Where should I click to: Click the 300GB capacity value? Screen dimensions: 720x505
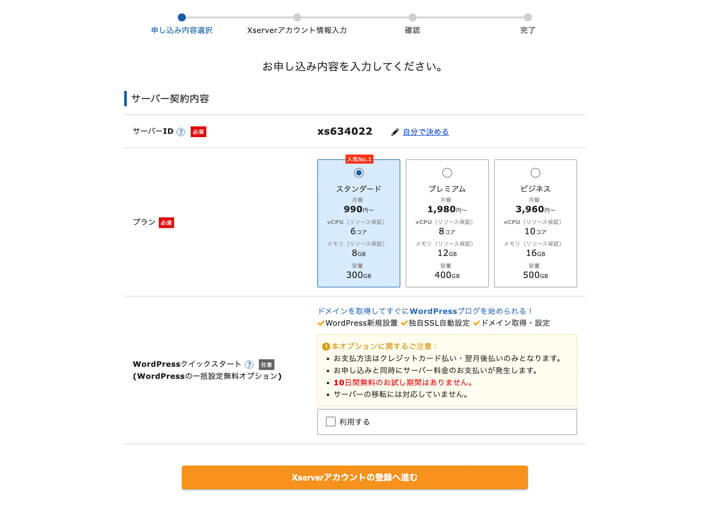(x=359, y=275)
